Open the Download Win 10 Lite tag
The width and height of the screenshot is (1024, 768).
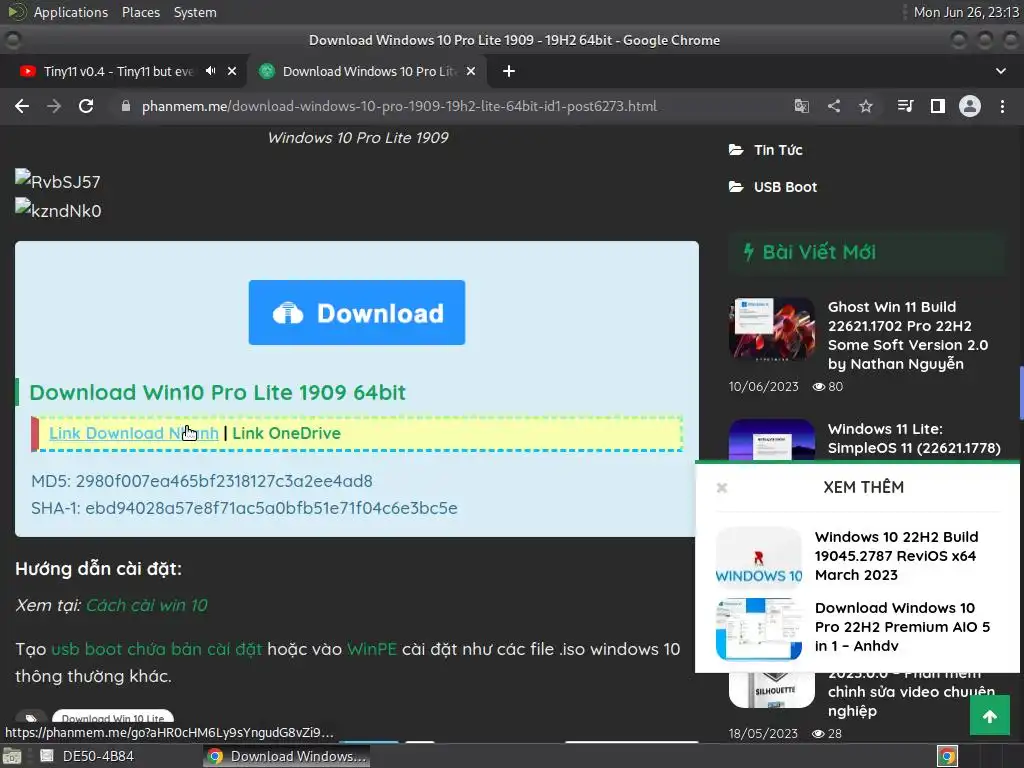click(x=113, y=718)
